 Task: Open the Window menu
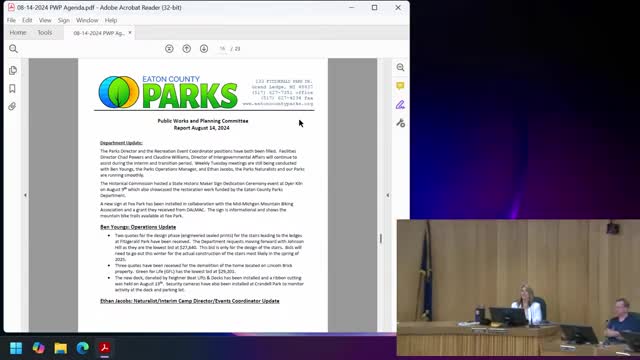pyautogui.click(x=87, y=20)
